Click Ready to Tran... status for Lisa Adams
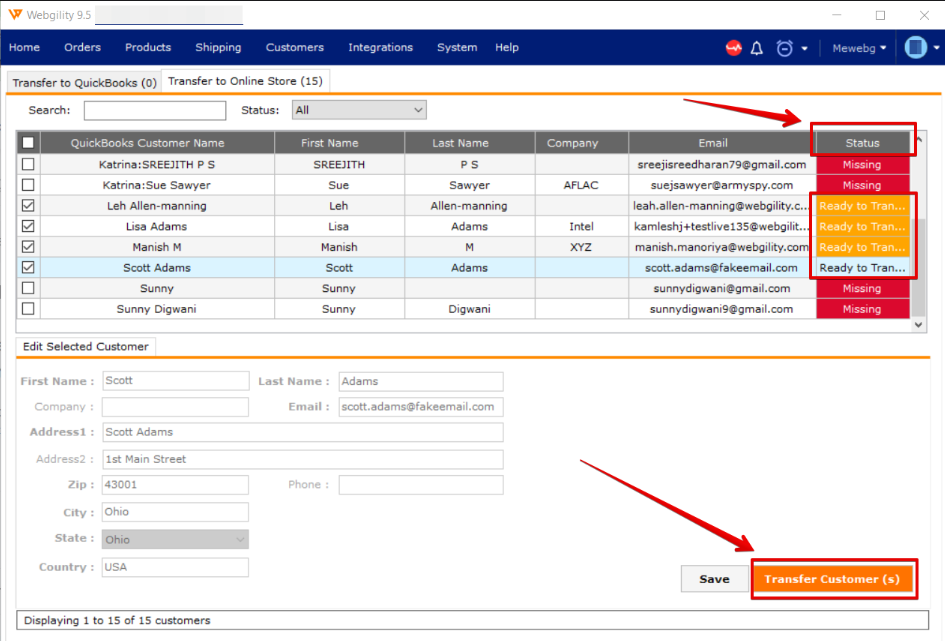The image size is (945, 641). [862, 227]
